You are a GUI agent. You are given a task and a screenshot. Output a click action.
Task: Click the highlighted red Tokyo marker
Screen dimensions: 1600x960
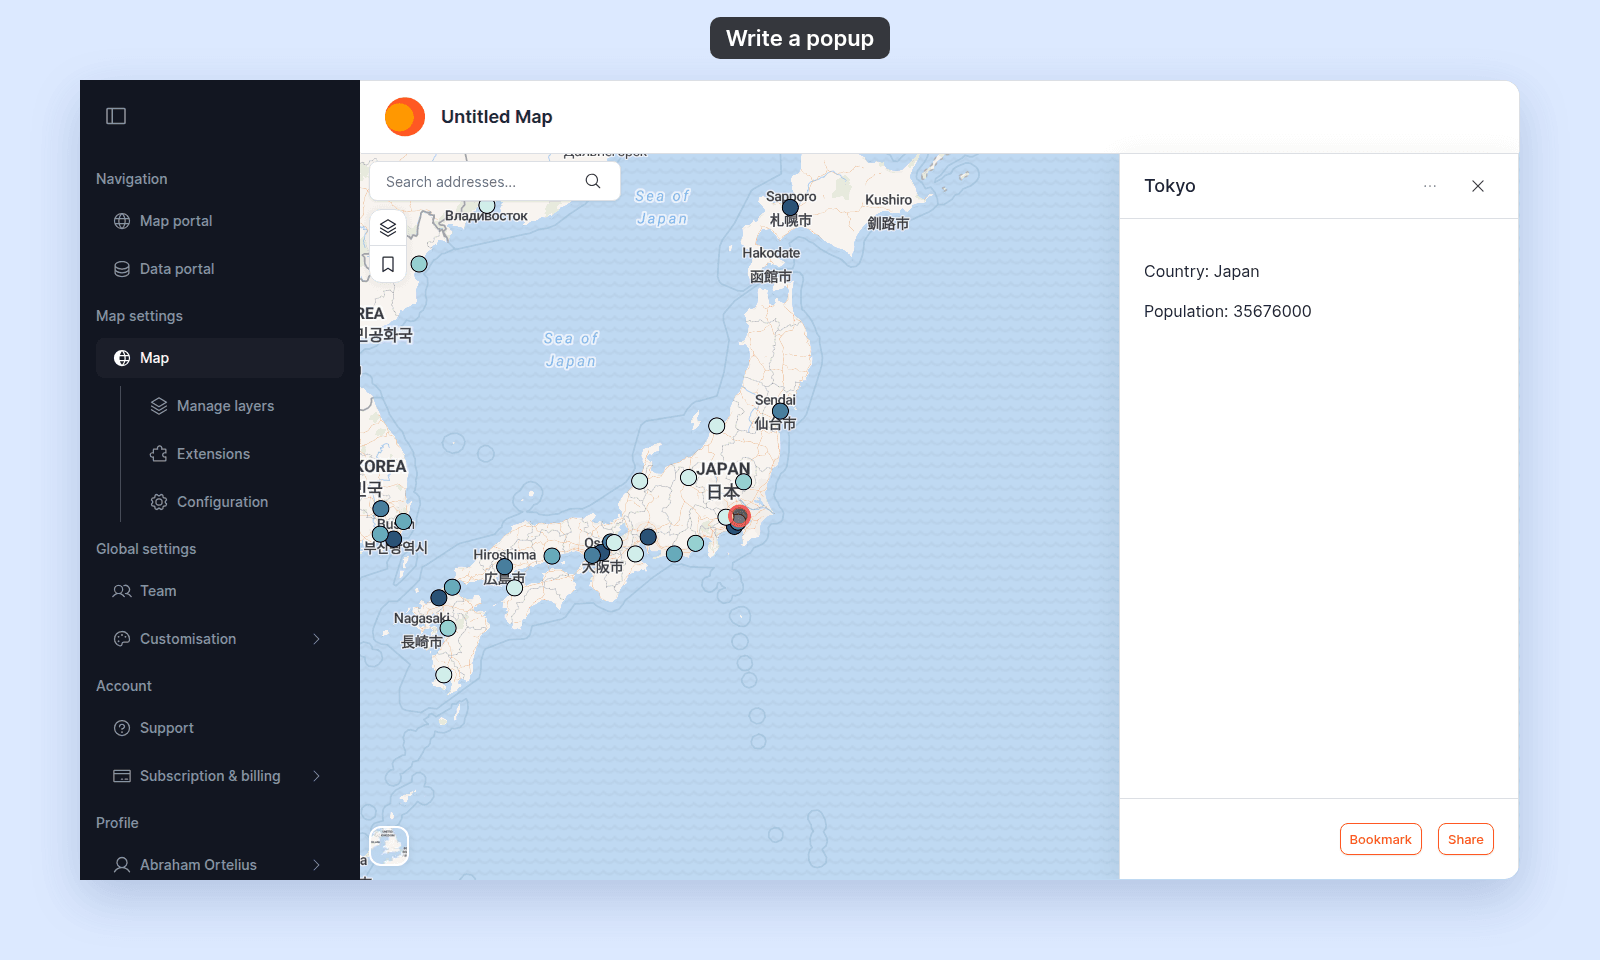click(739, 517)
